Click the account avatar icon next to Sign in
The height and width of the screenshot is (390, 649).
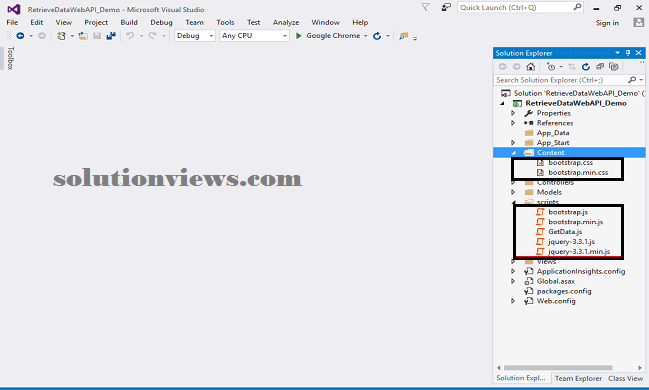coord(639,22)
